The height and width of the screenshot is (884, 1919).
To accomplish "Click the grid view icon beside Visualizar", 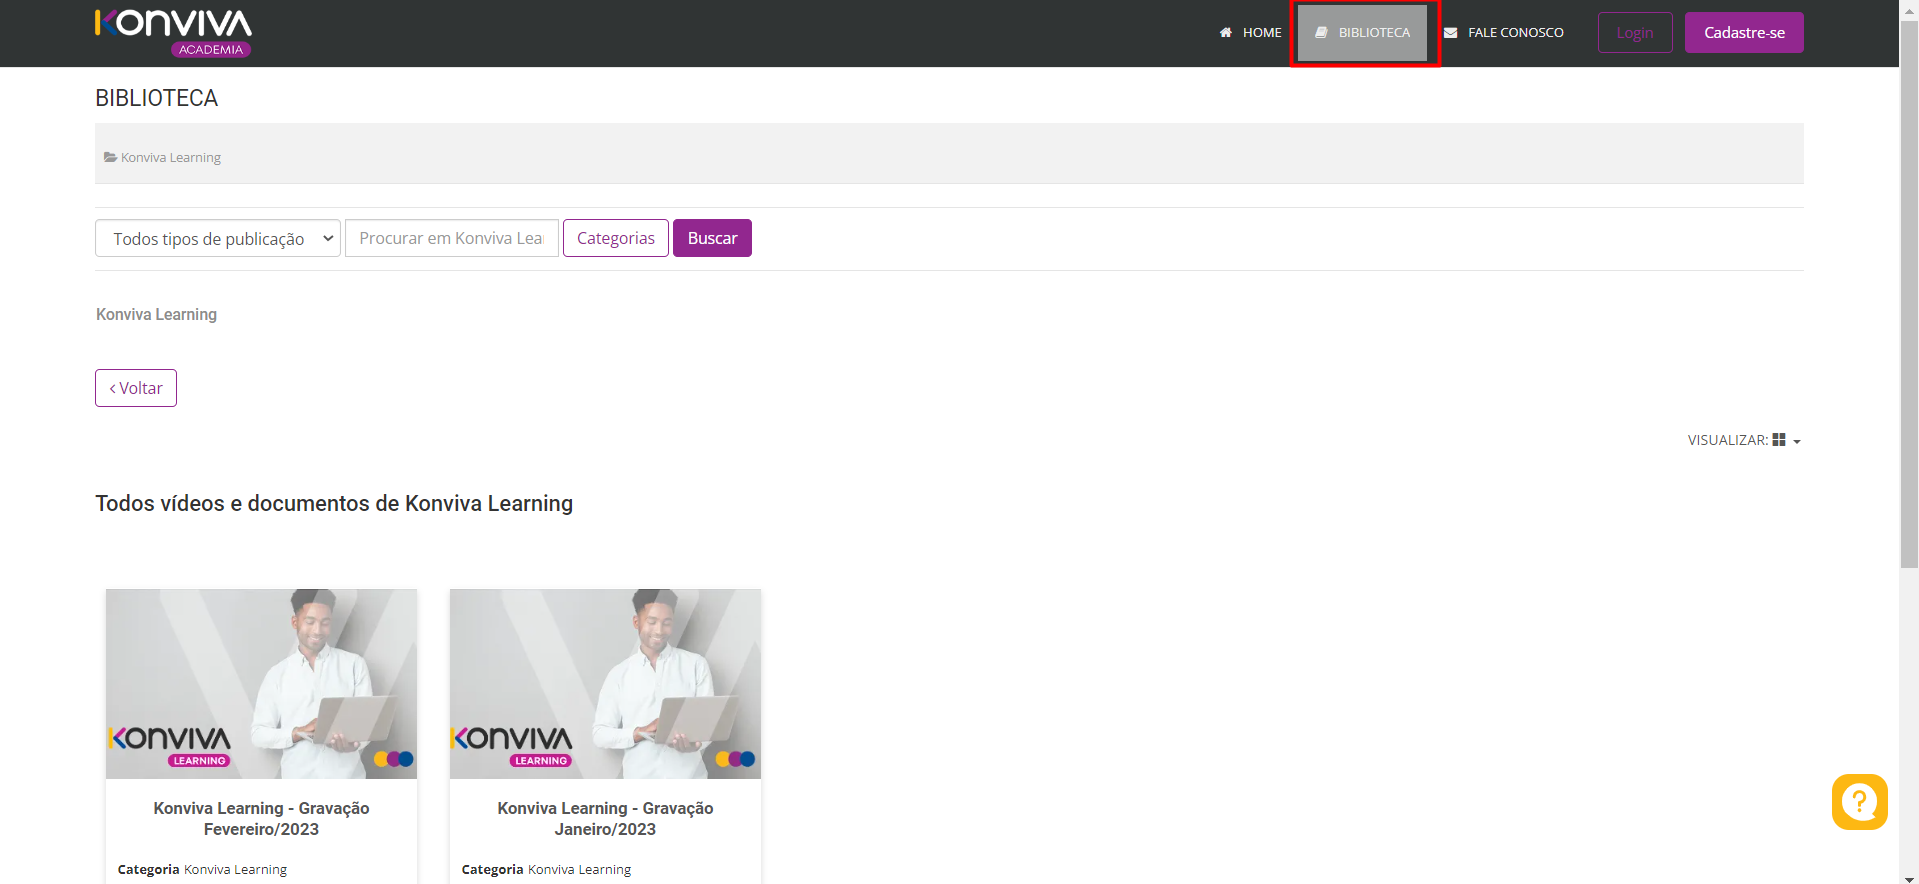I will click(1779, 440).
